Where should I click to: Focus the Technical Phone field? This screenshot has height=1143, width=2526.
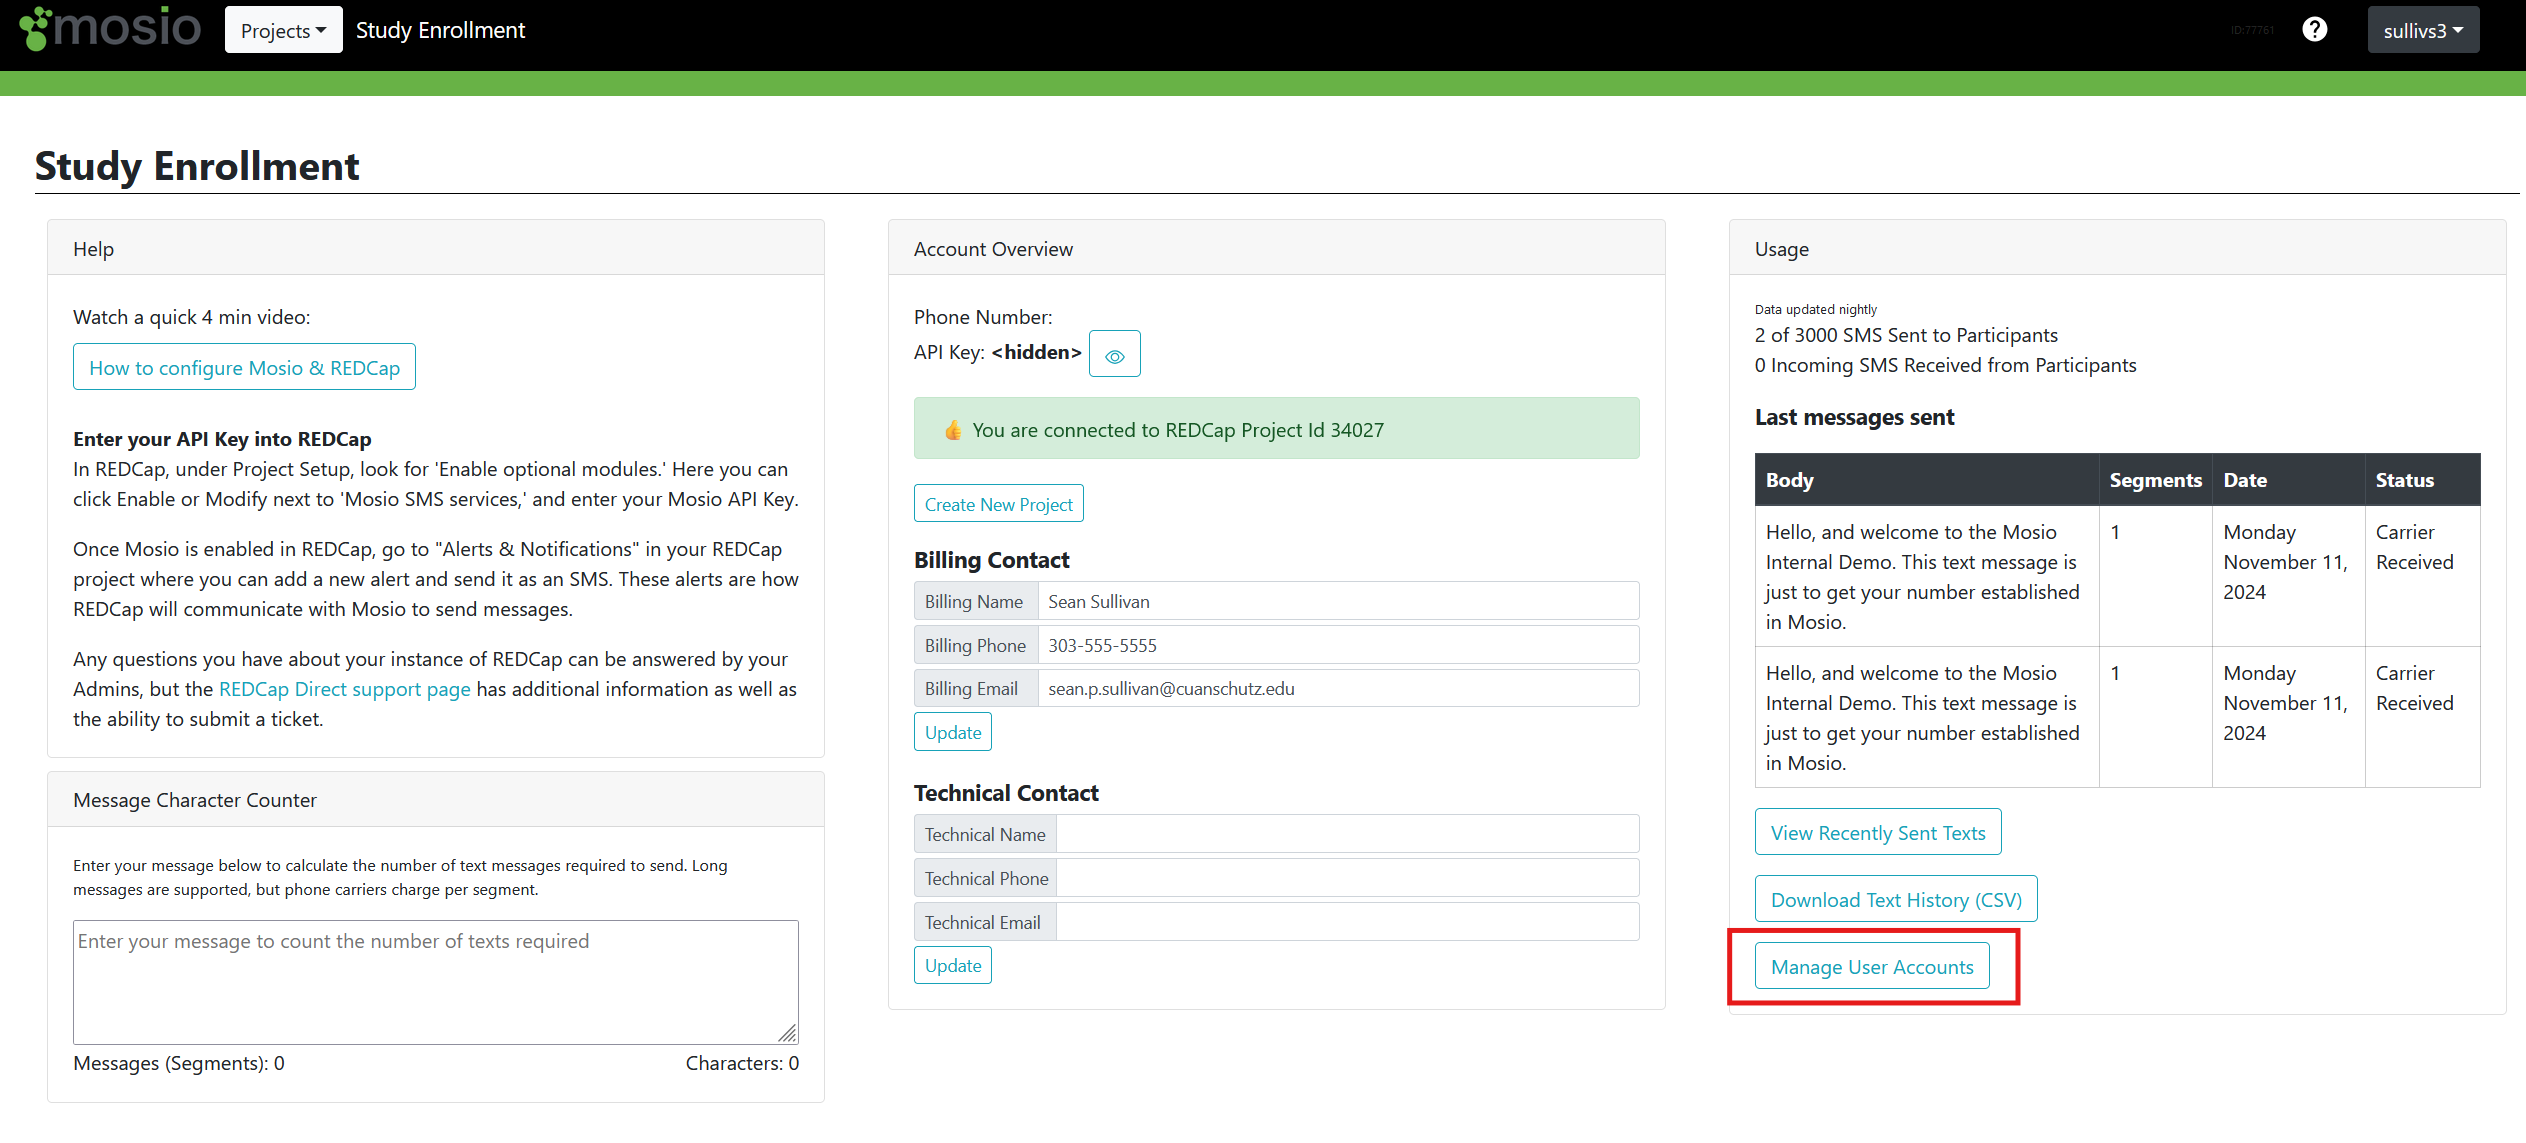(1349, 878)
